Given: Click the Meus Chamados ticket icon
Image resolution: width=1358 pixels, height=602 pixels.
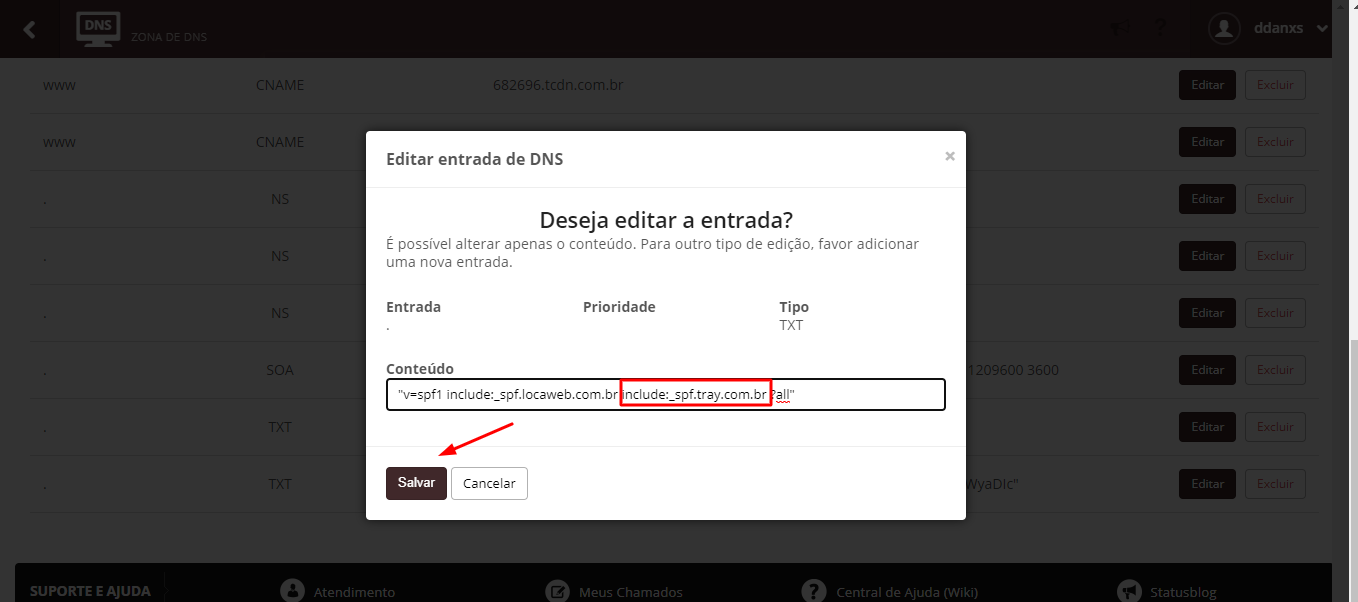Looking at the screenshot, I should click(557, 590).
